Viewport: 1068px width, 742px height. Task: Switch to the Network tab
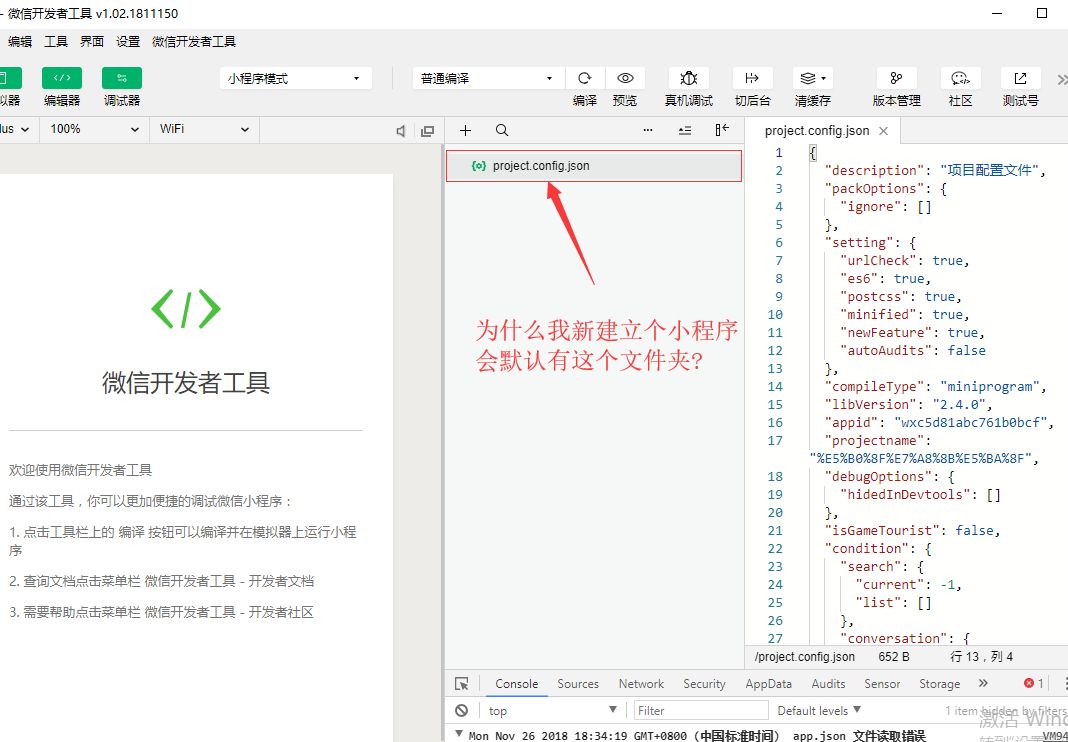tap(641, 683)
